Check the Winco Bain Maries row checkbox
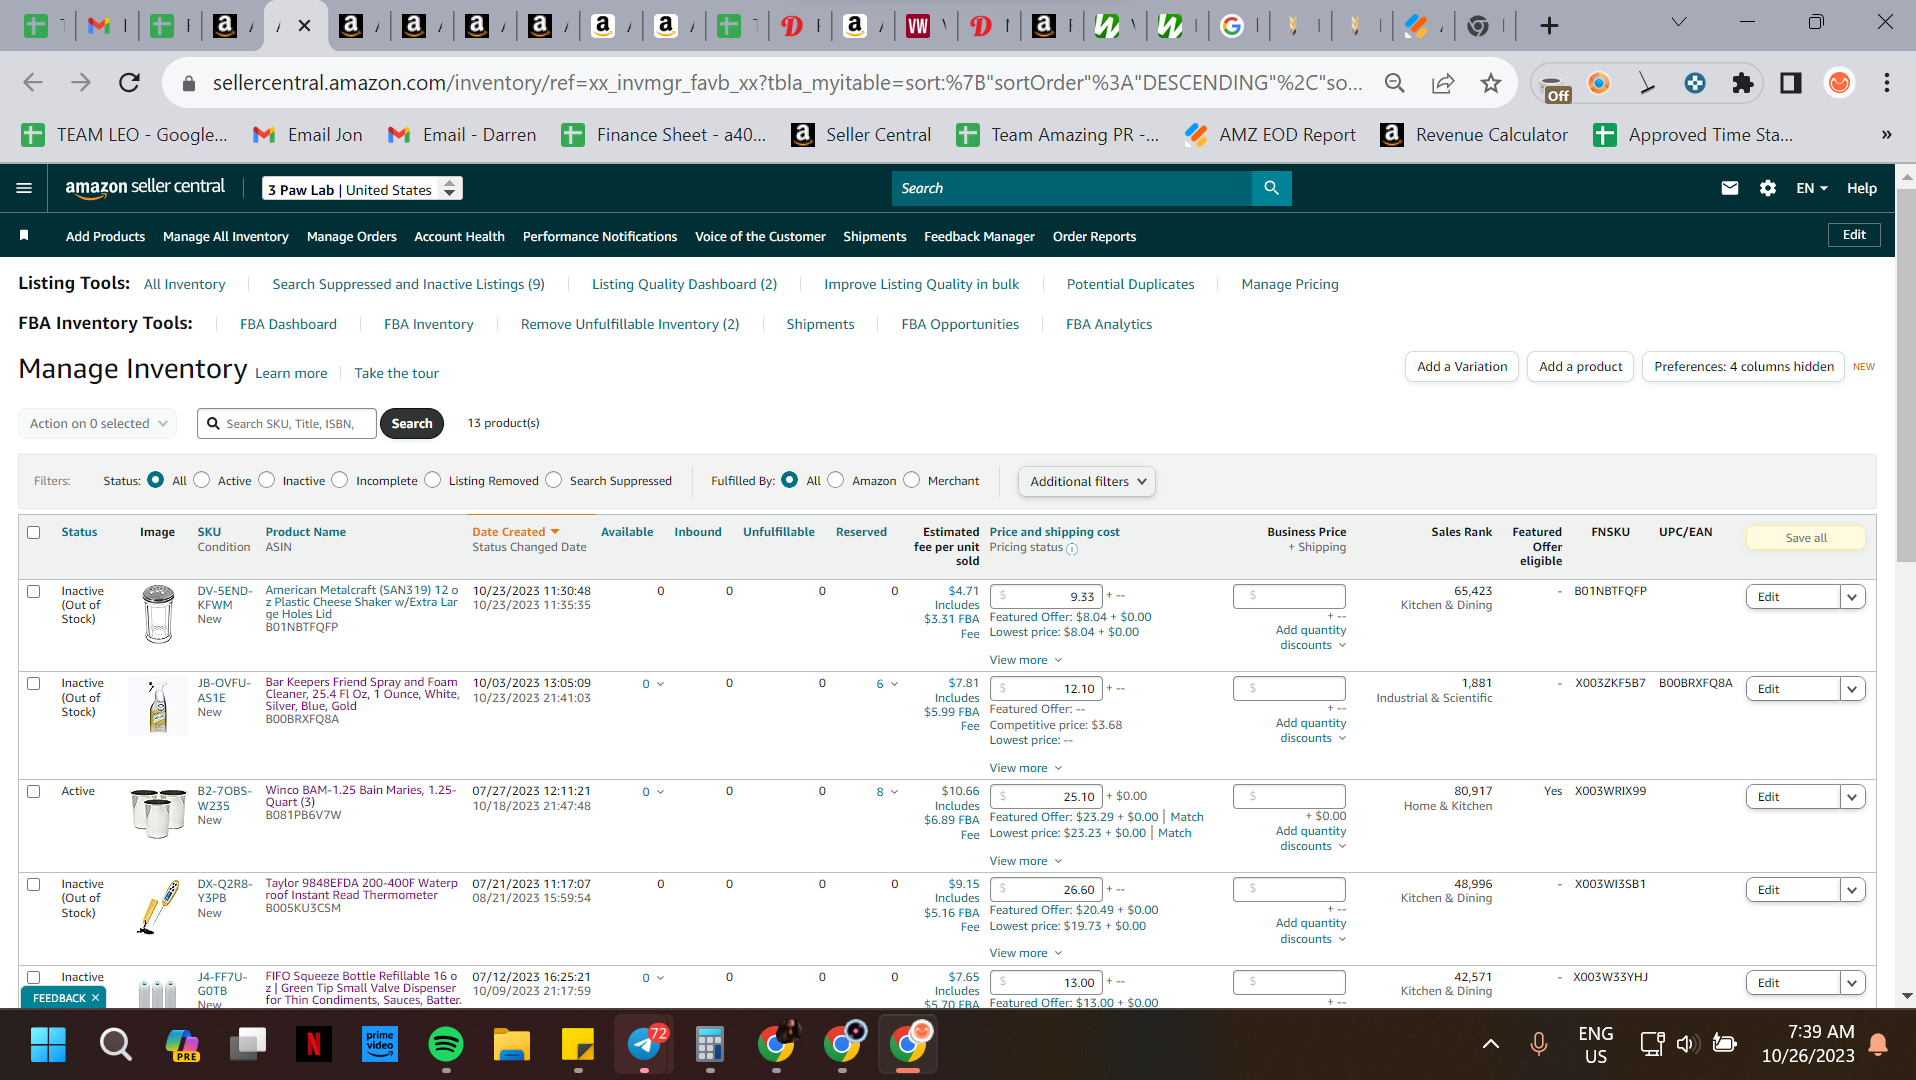Image resolution: width=1916 pixels, height=1080 pixels. click(34, 791)
